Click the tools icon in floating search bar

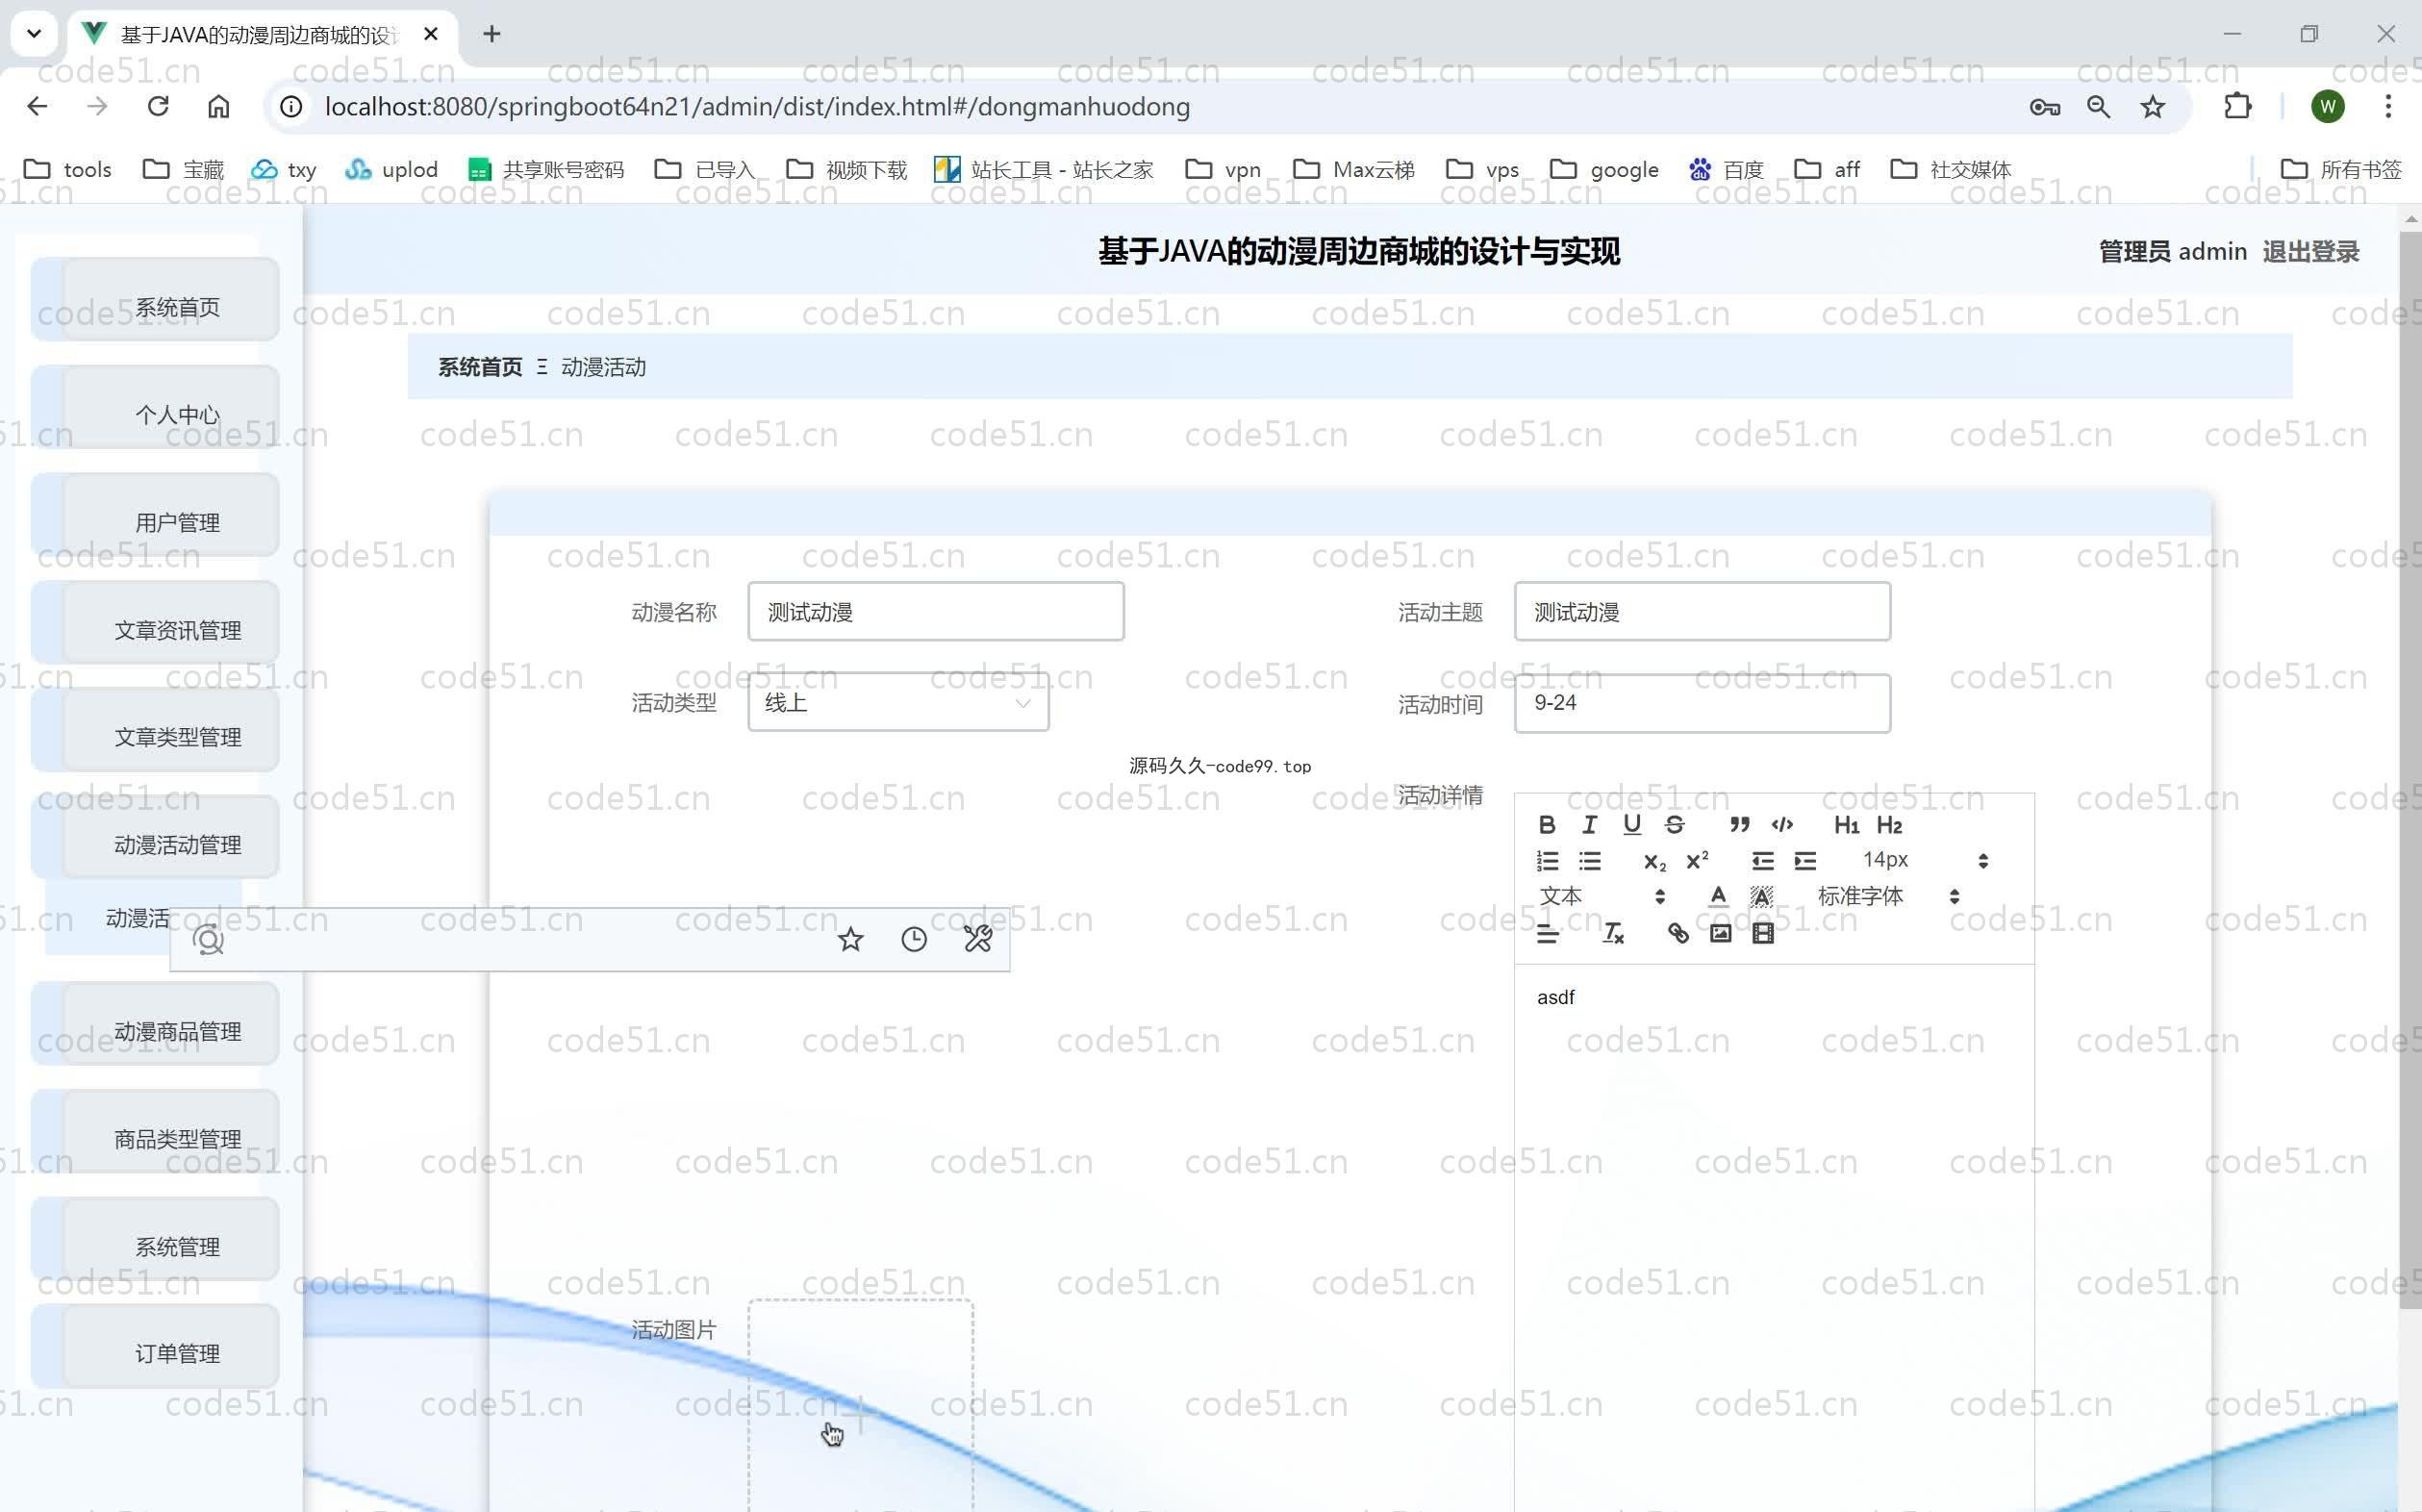point(978,939)
